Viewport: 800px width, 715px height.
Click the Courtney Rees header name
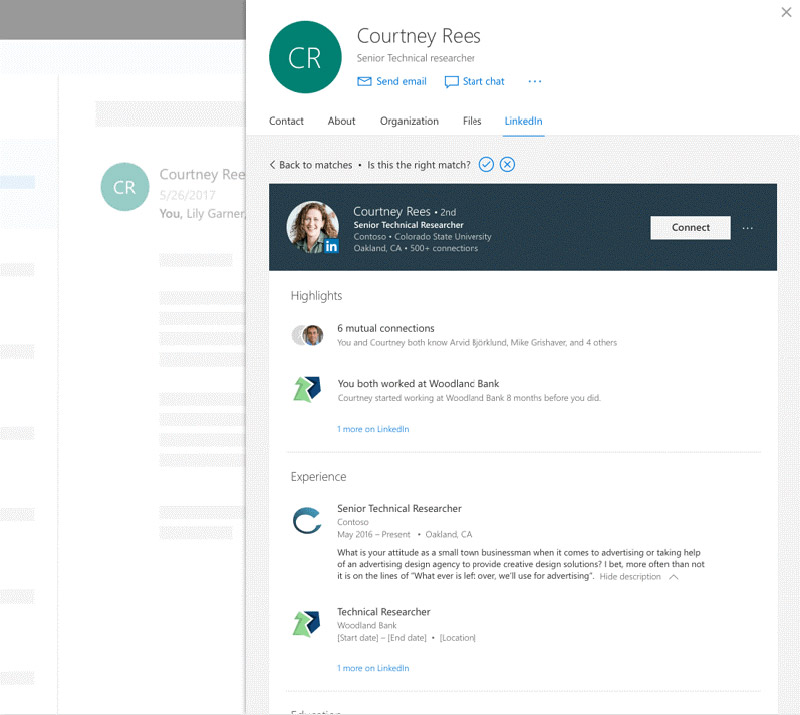click(418, 36)
